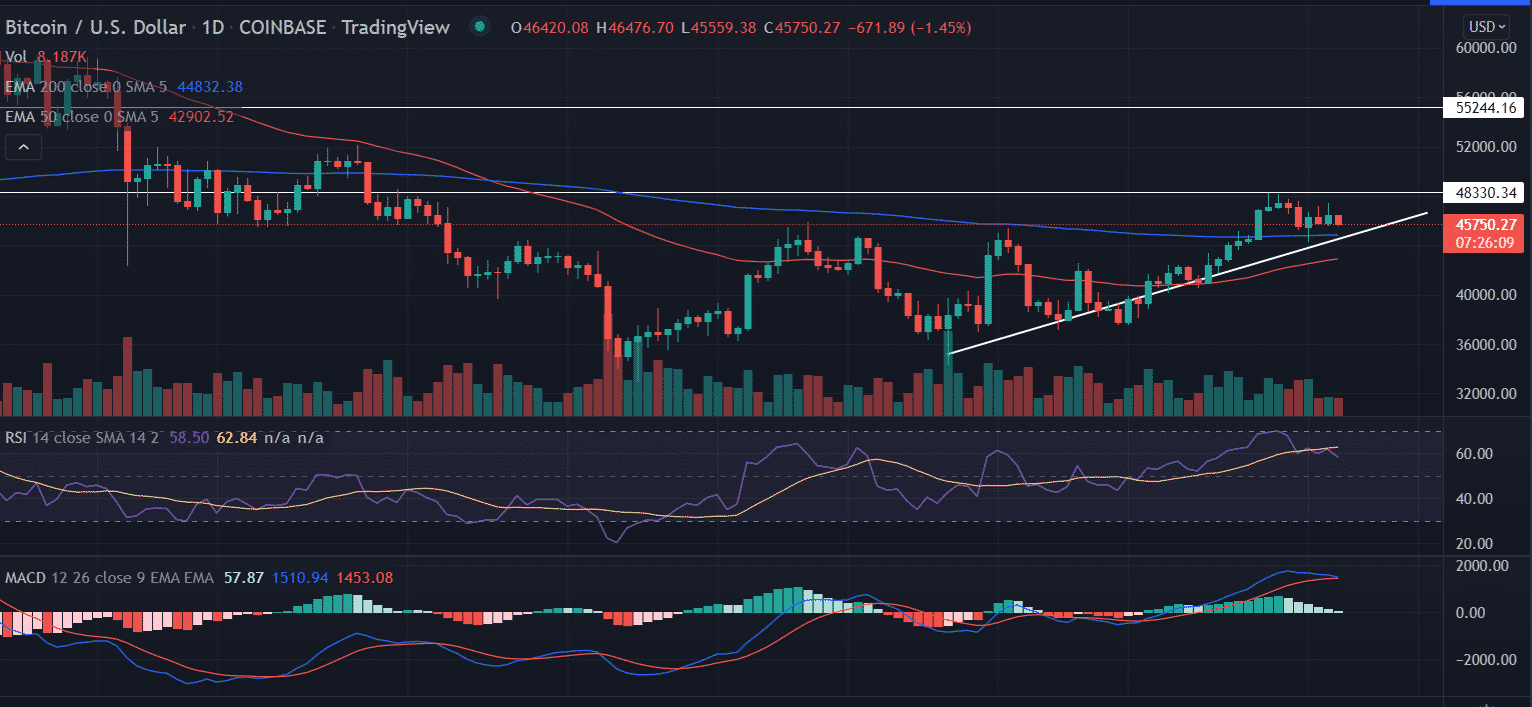This screenshot has height=707, width=1532.
Task: Click the Bitcoin / U.S. Dollar symbol title
Action: coord(98,27)
